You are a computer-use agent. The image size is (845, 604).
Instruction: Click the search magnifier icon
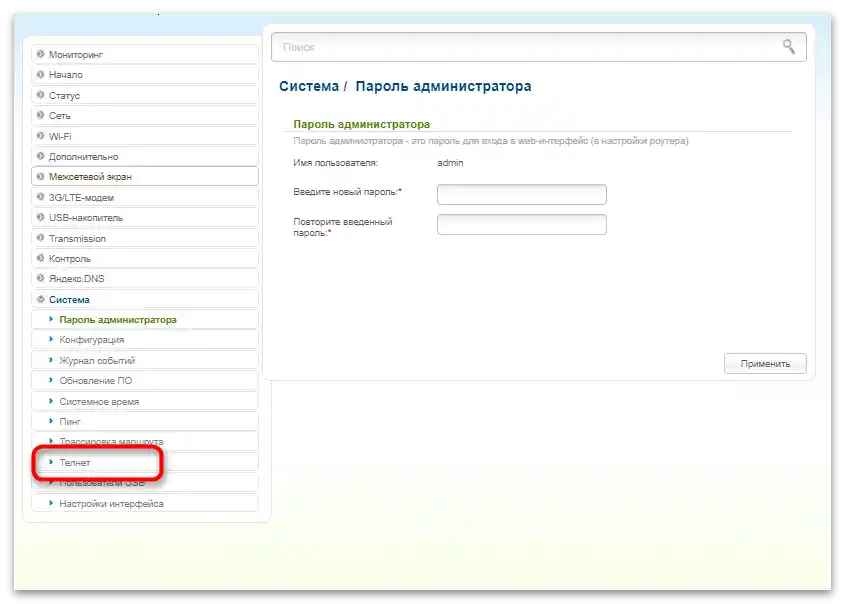(x=788, y=47)
